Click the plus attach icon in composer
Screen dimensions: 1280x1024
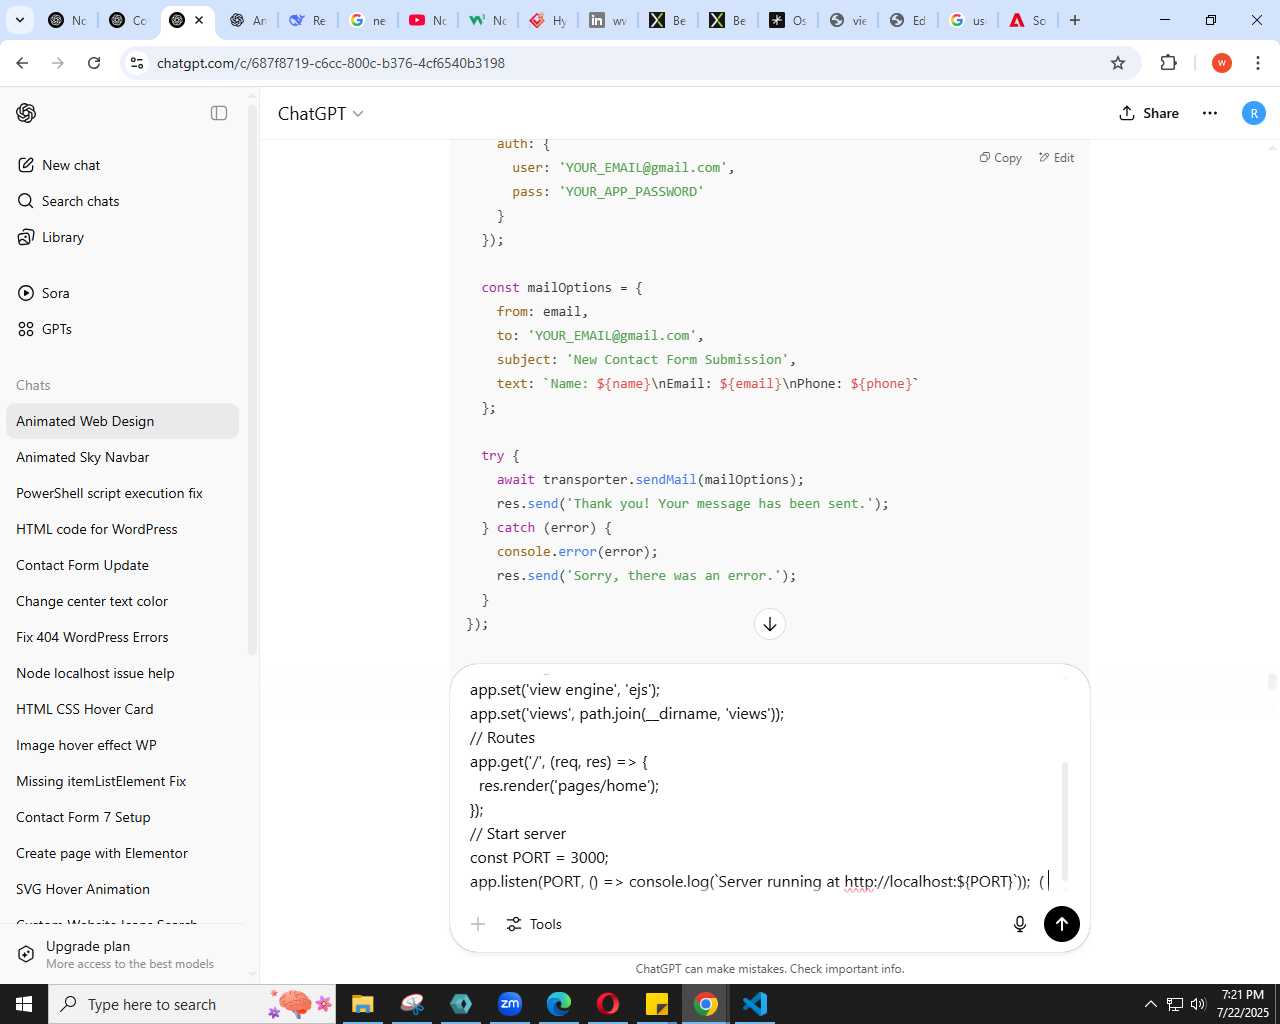click(x=478, y=924)
